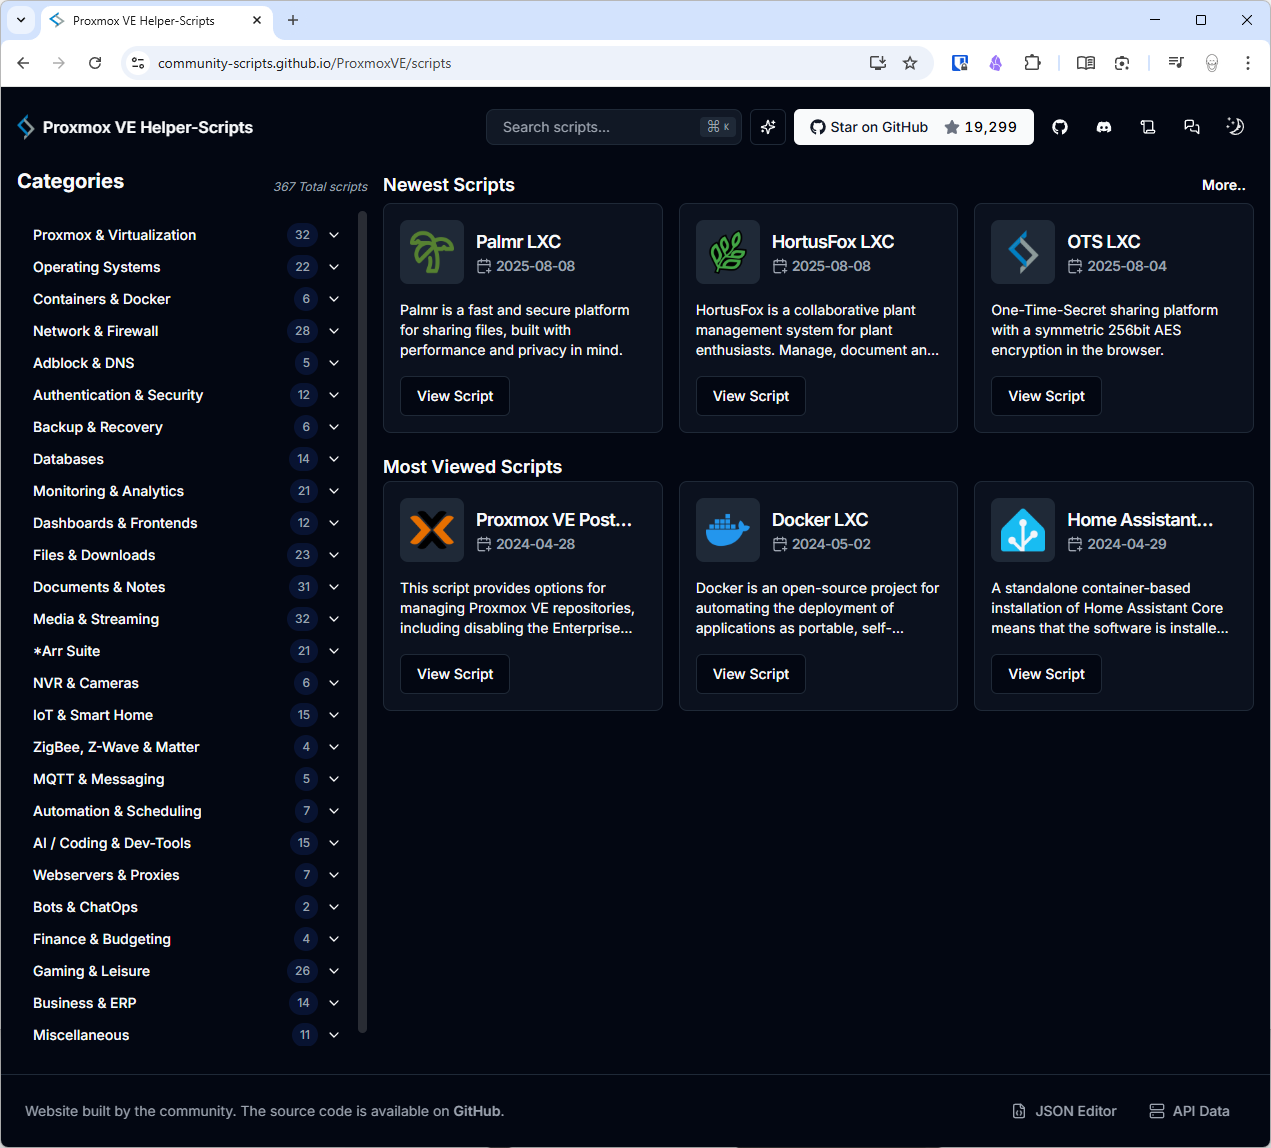1271x1148 pixels.
Task: Click the OTS LXC logo icon
Action: (1023, 252)
